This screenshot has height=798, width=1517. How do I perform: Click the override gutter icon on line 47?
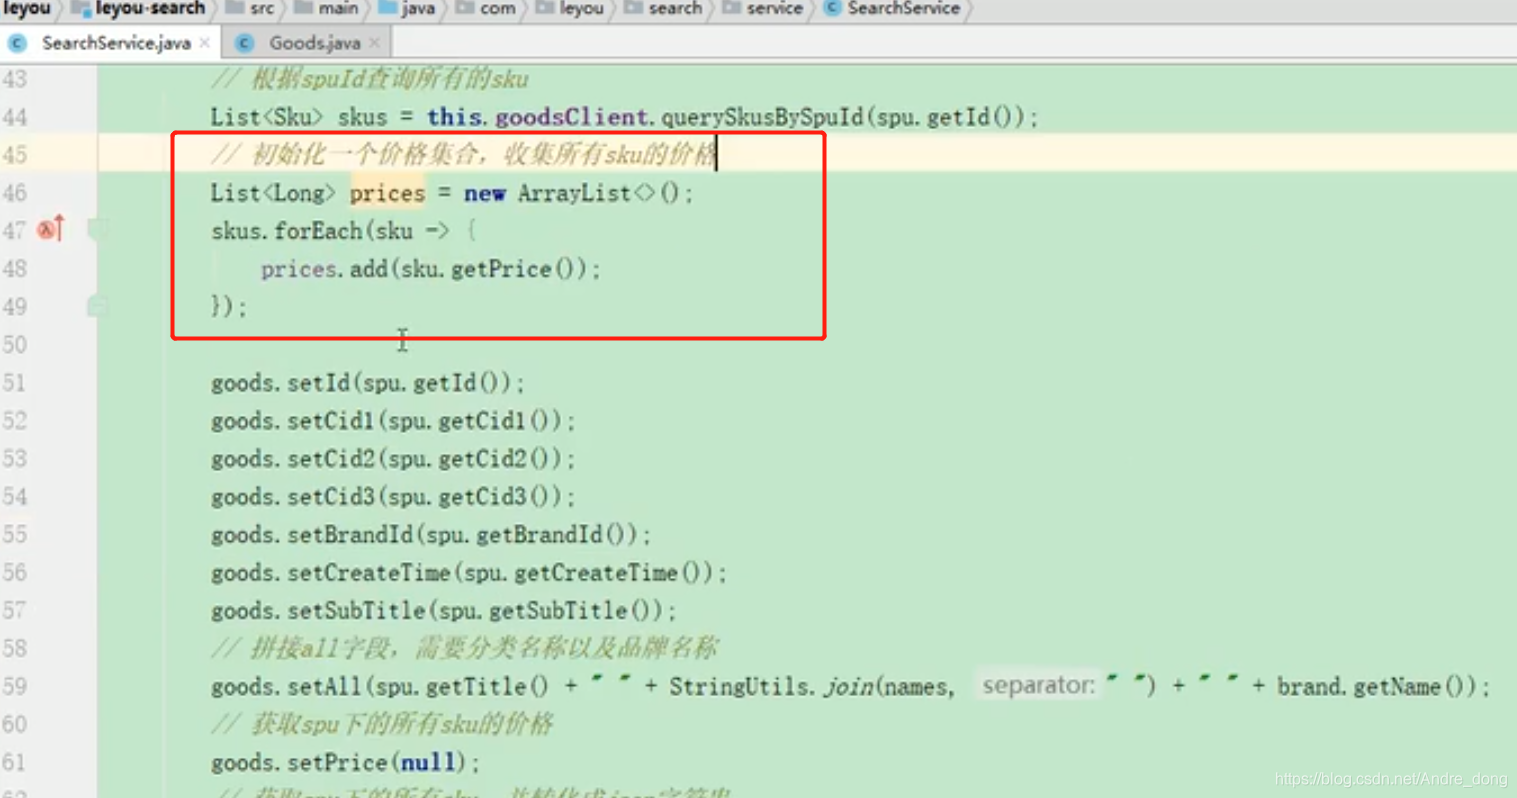(51, 229)
